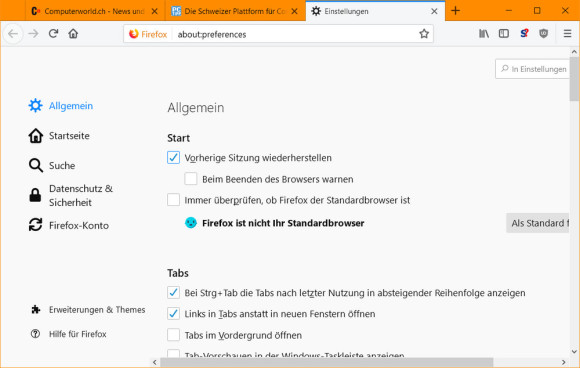Click the Als Standard festlegen button

pos(537,223)
